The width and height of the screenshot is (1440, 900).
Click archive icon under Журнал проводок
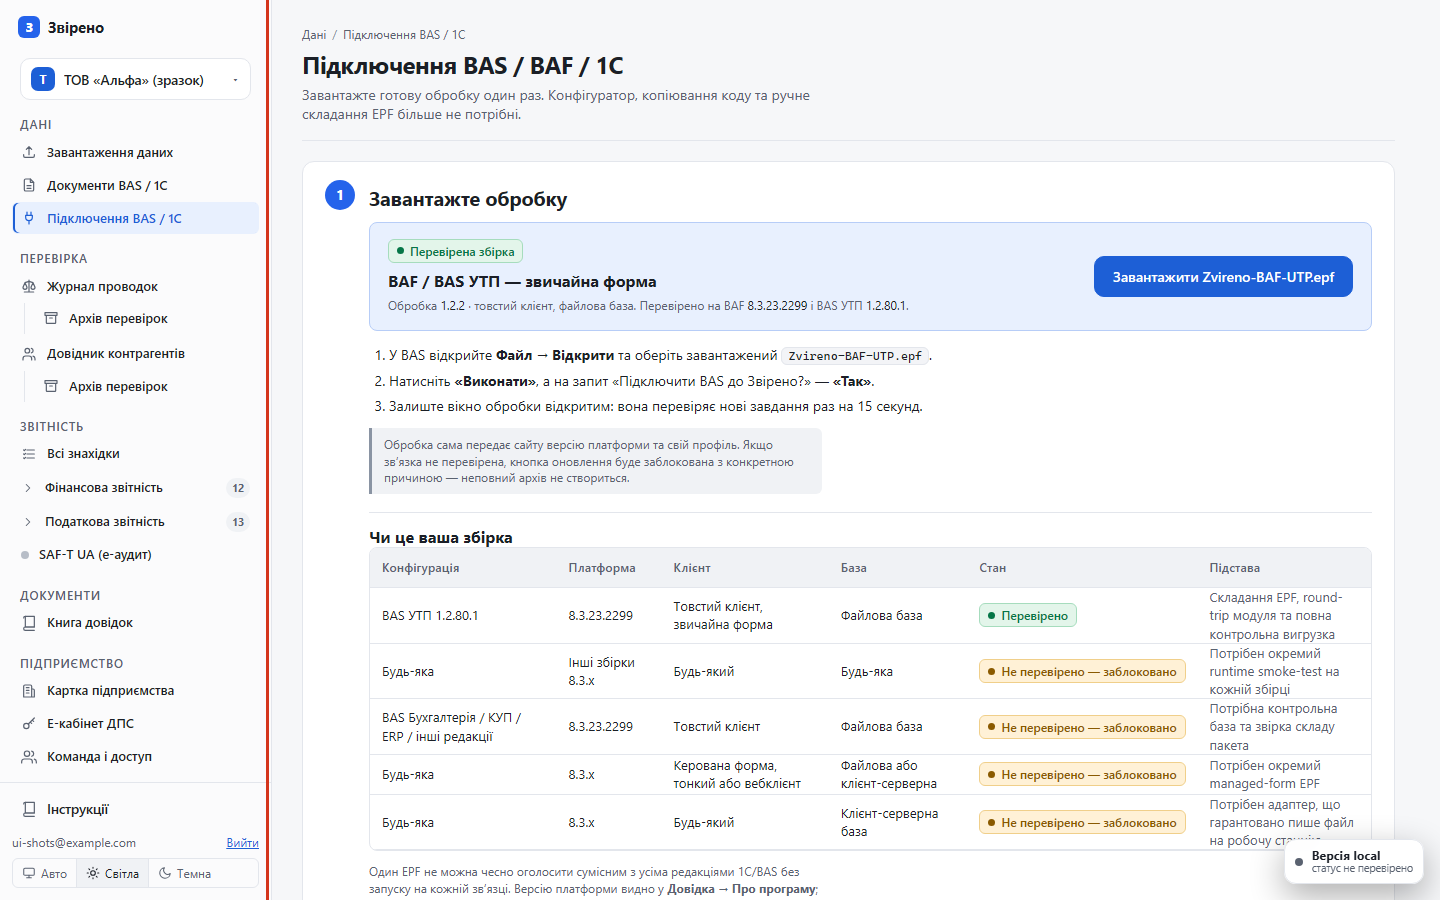[51, 319]
